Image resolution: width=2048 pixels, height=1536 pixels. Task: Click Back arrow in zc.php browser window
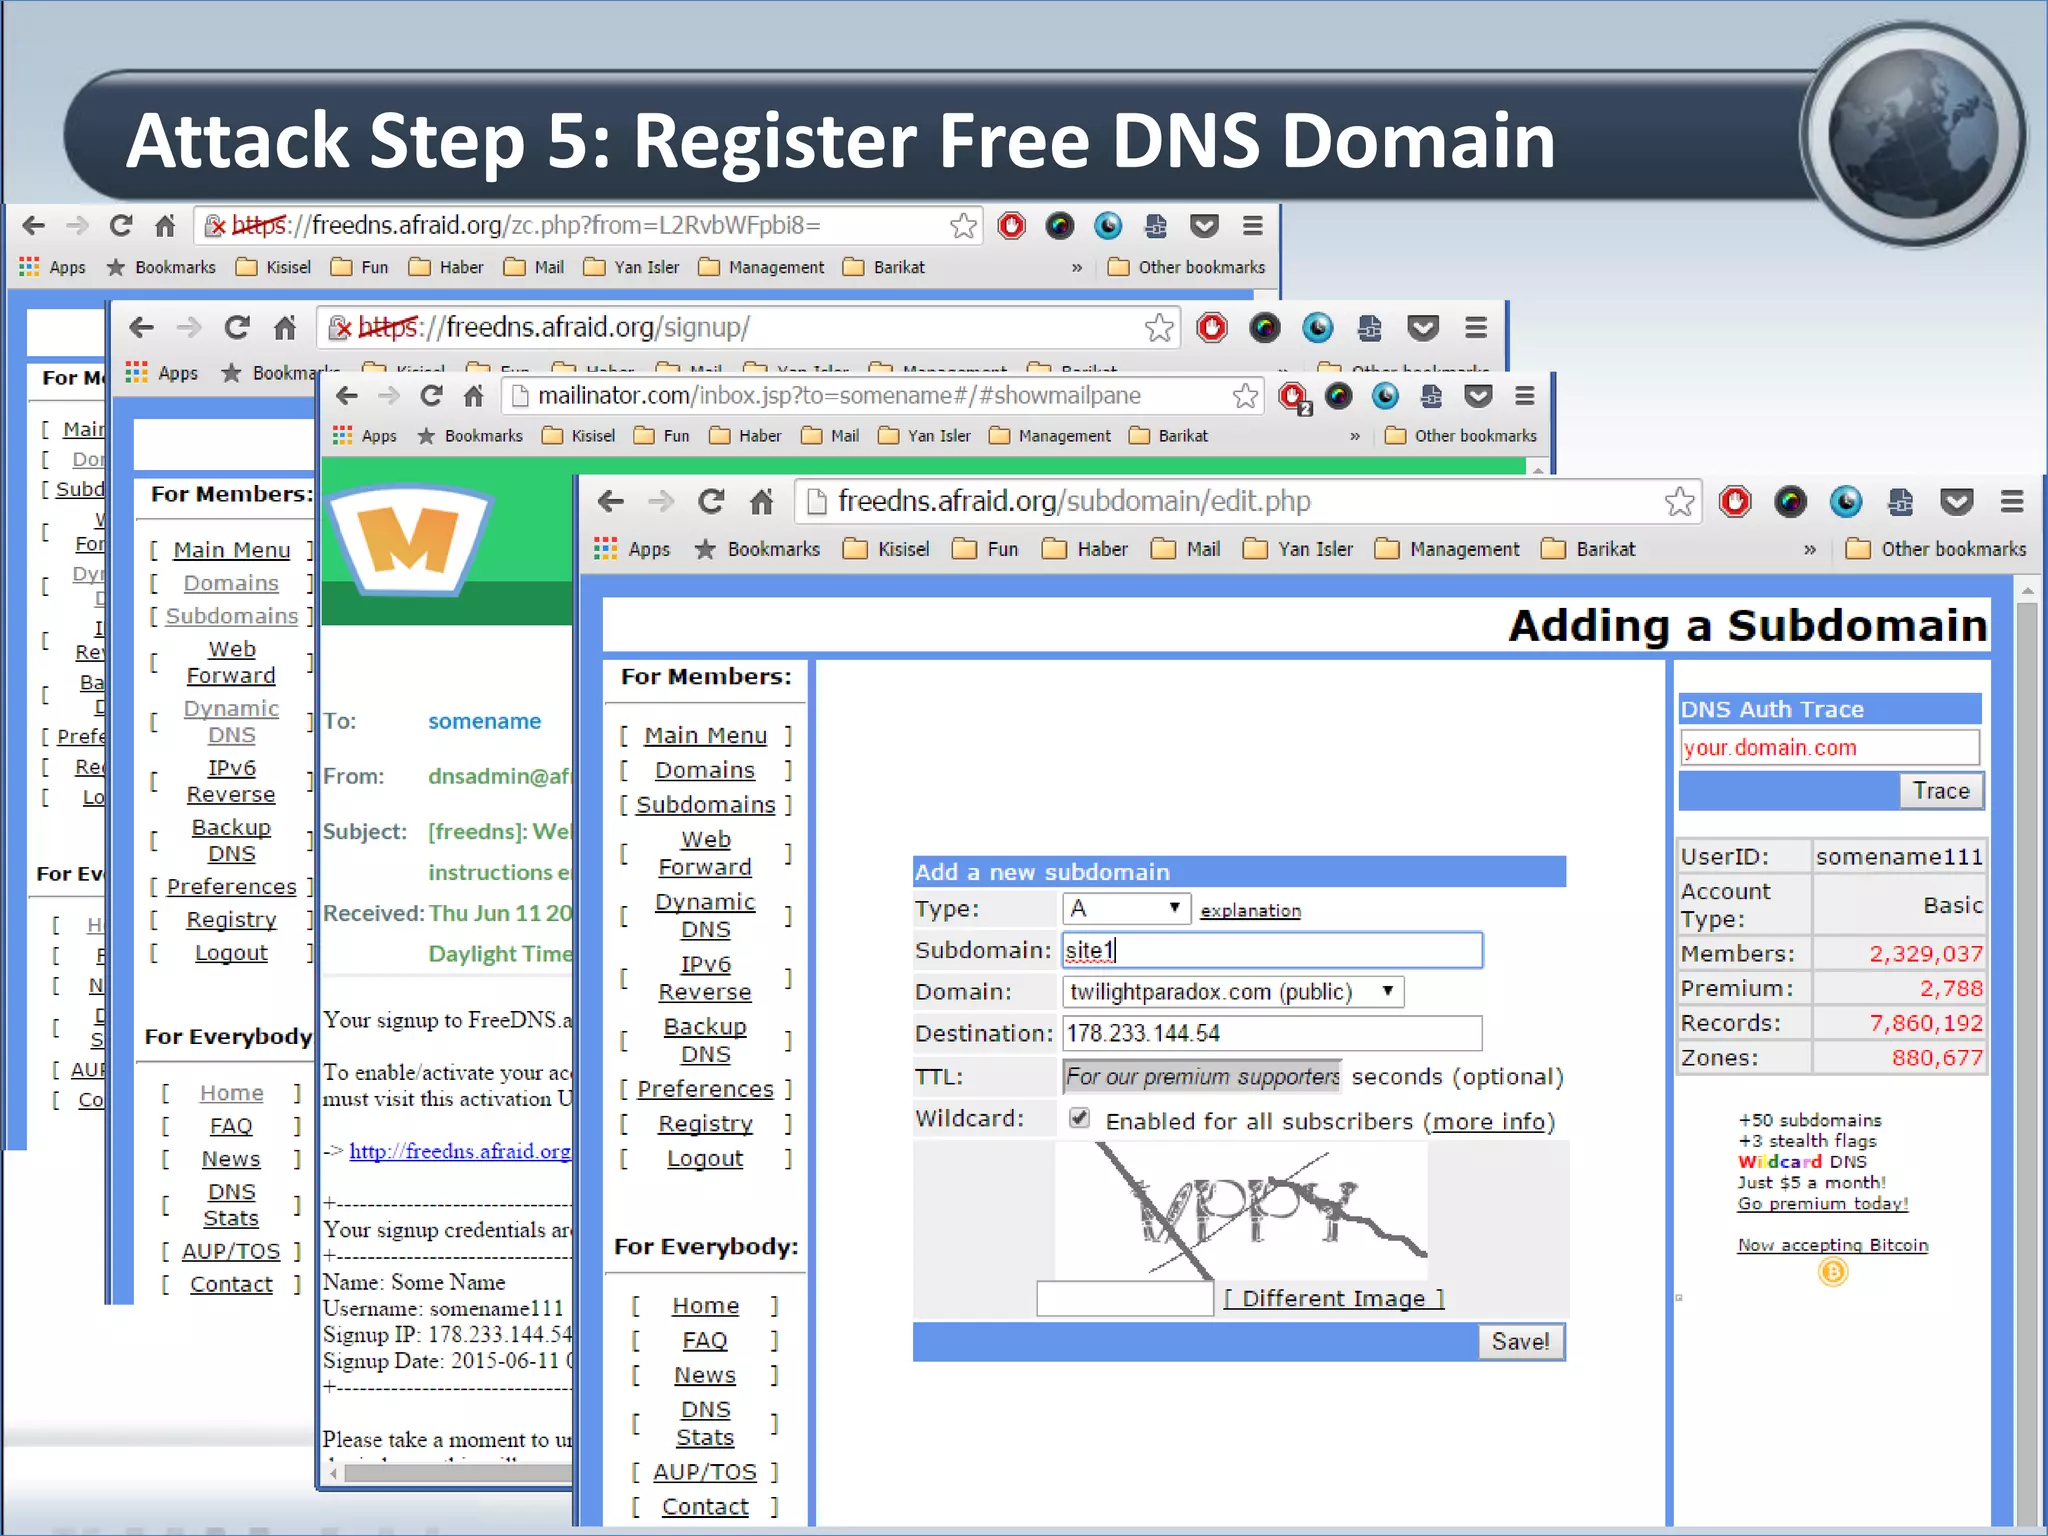click(34, 226)
